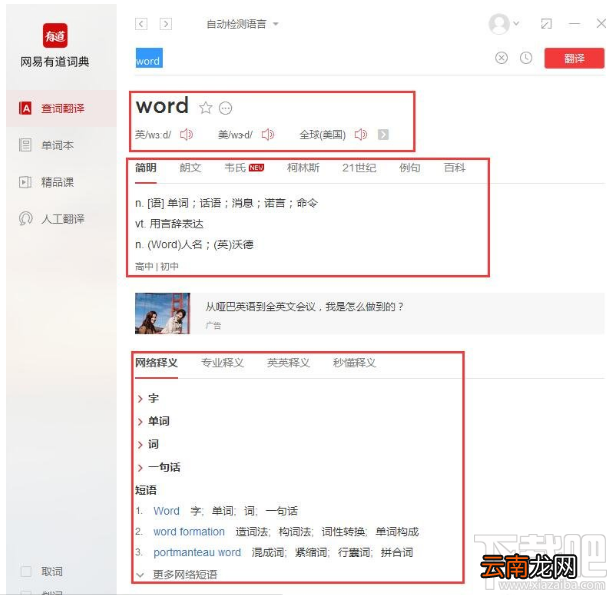The height and width of the screenshot is (595, 614).
Task: Toggle the 取词 checkbox
Action: click(26, 571)
